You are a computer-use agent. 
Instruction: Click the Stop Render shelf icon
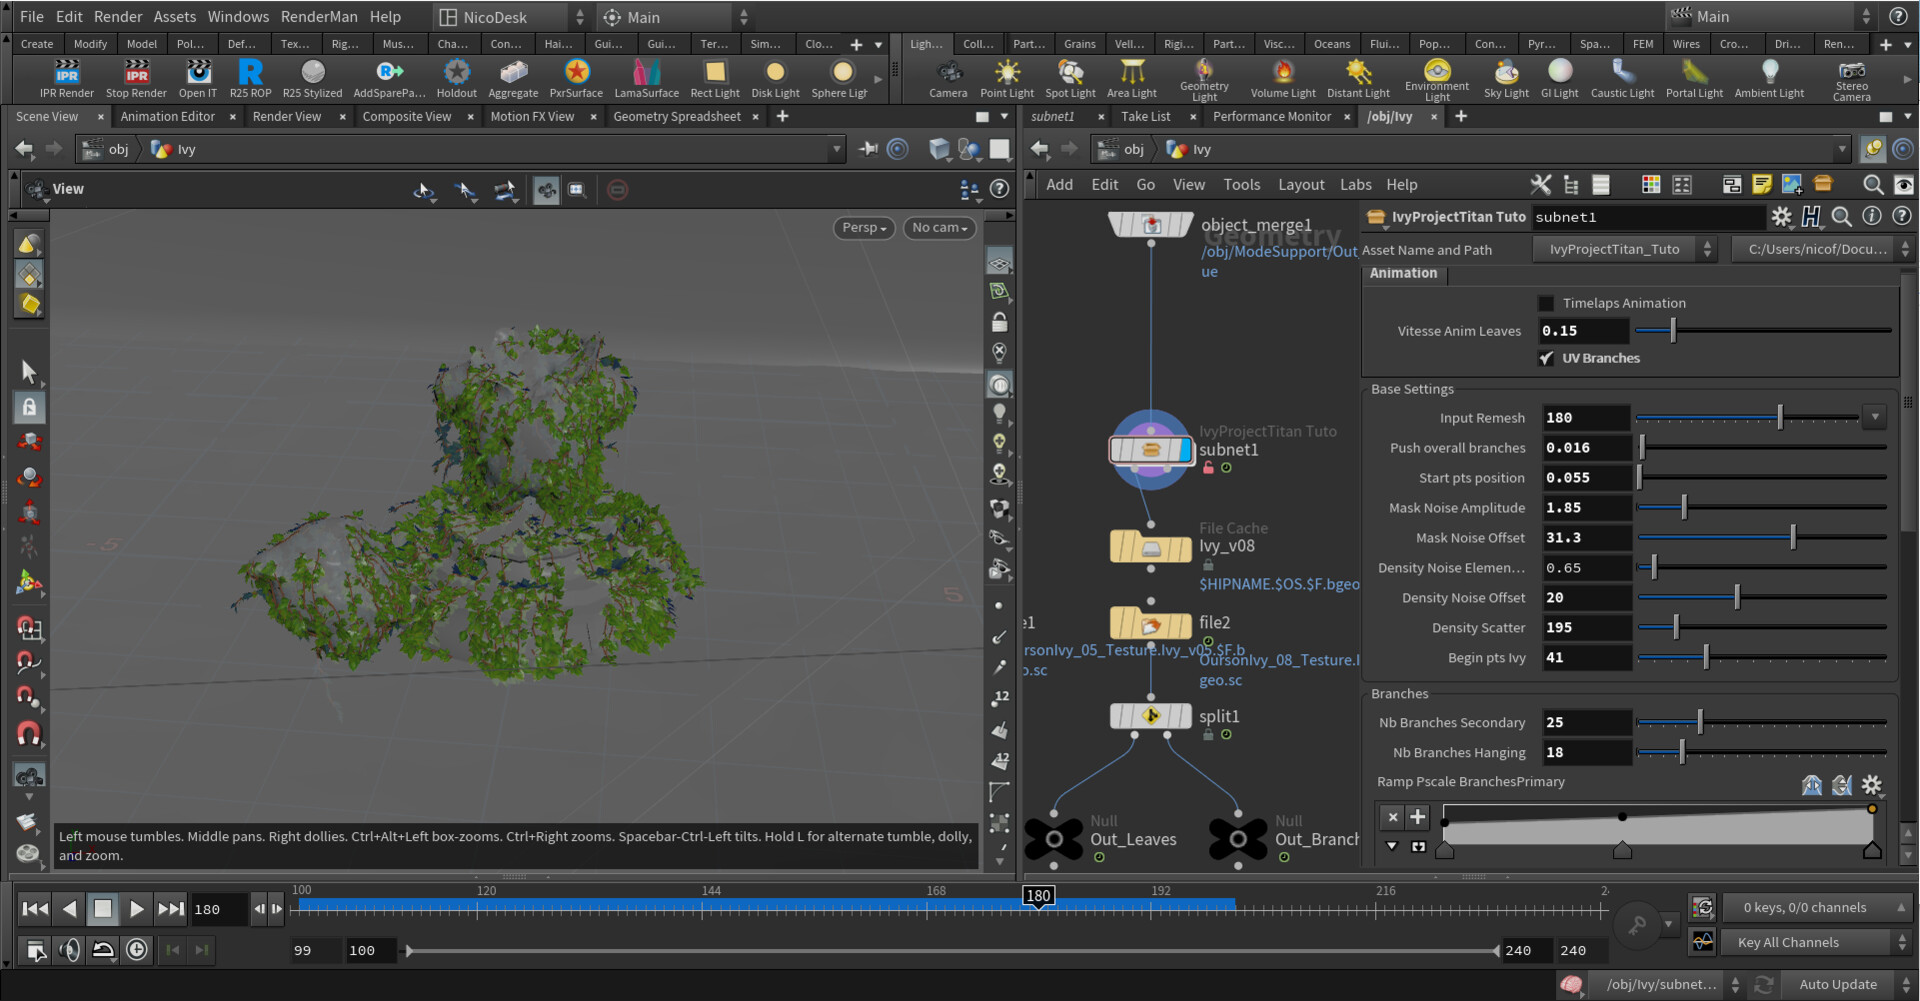(136, 77)
